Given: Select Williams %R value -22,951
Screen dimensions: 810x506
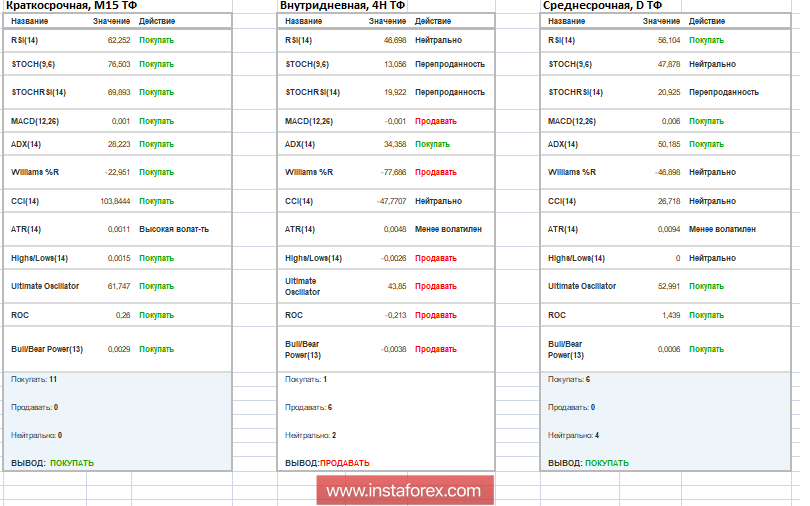Looking at the screenshot, I should (117, 172).
